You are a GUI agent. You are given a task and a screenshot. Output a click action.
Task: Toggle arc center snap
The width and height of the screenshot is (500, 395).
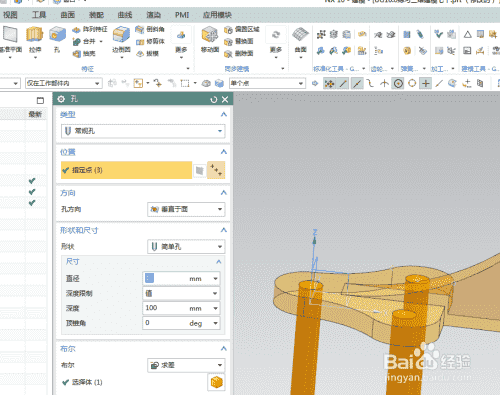(398, 83)
